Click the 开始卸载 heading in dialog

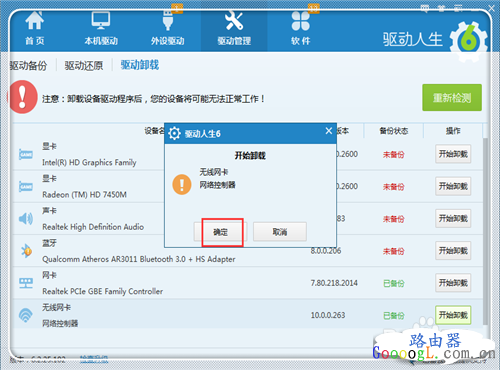pyautogui.click(x=250, y=155)
